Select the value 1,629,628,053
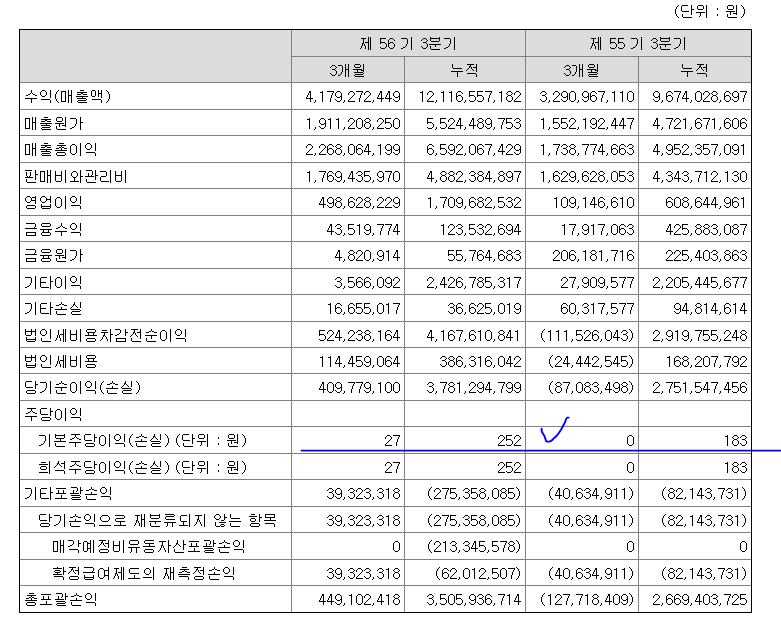The width and height of the screenshot is (781, 620). point(587,177)
